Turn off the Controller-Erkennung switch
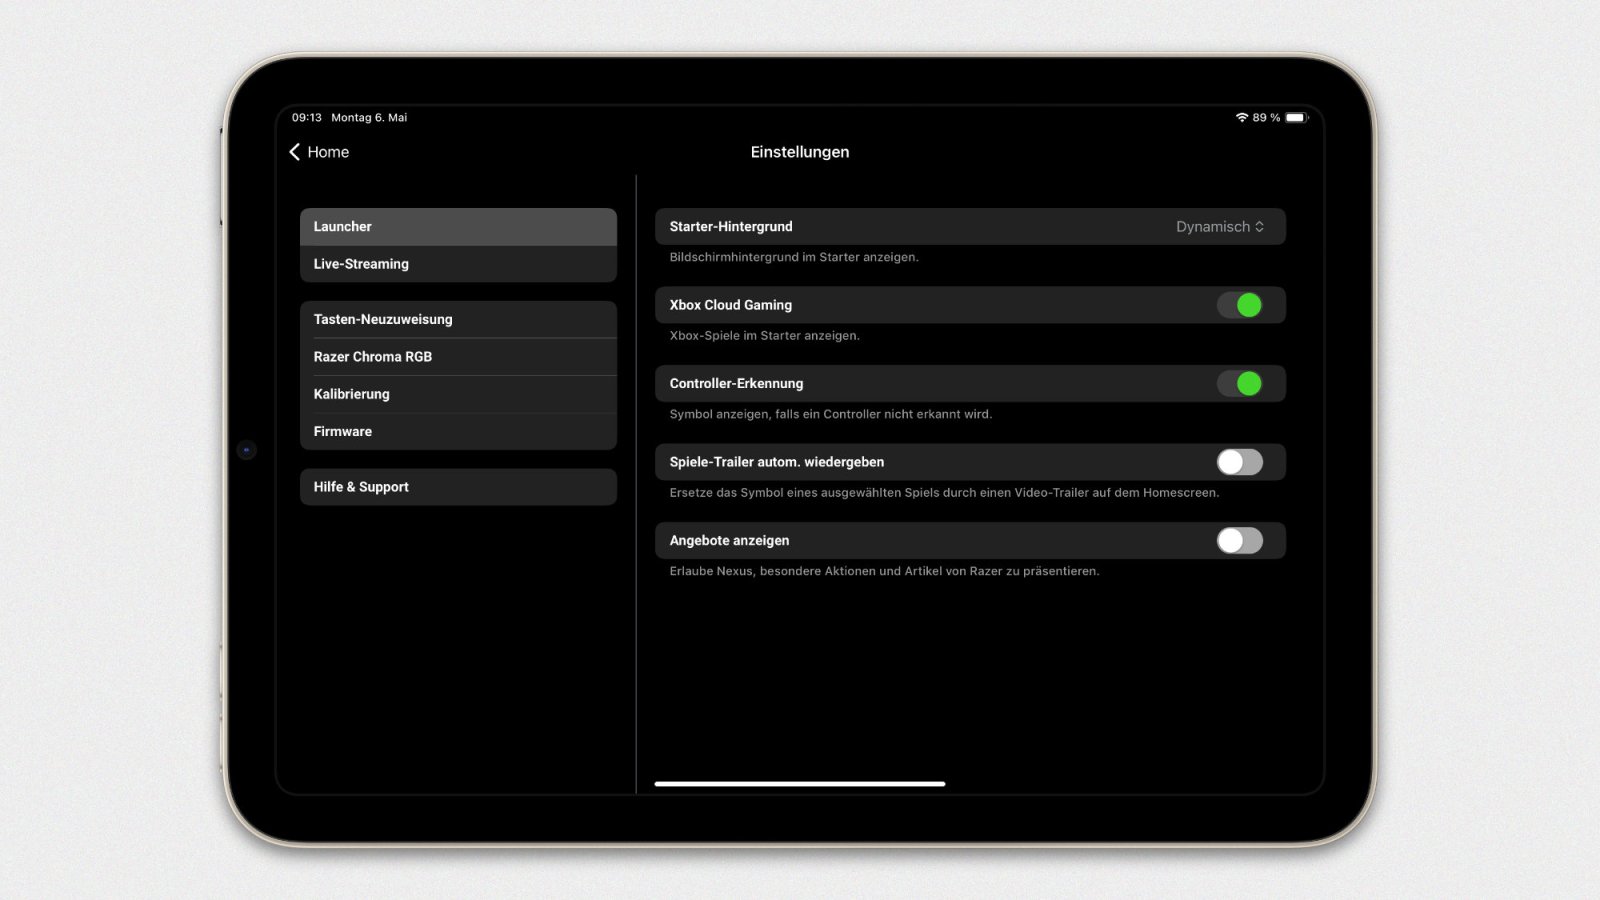 tap(1240, 383)
